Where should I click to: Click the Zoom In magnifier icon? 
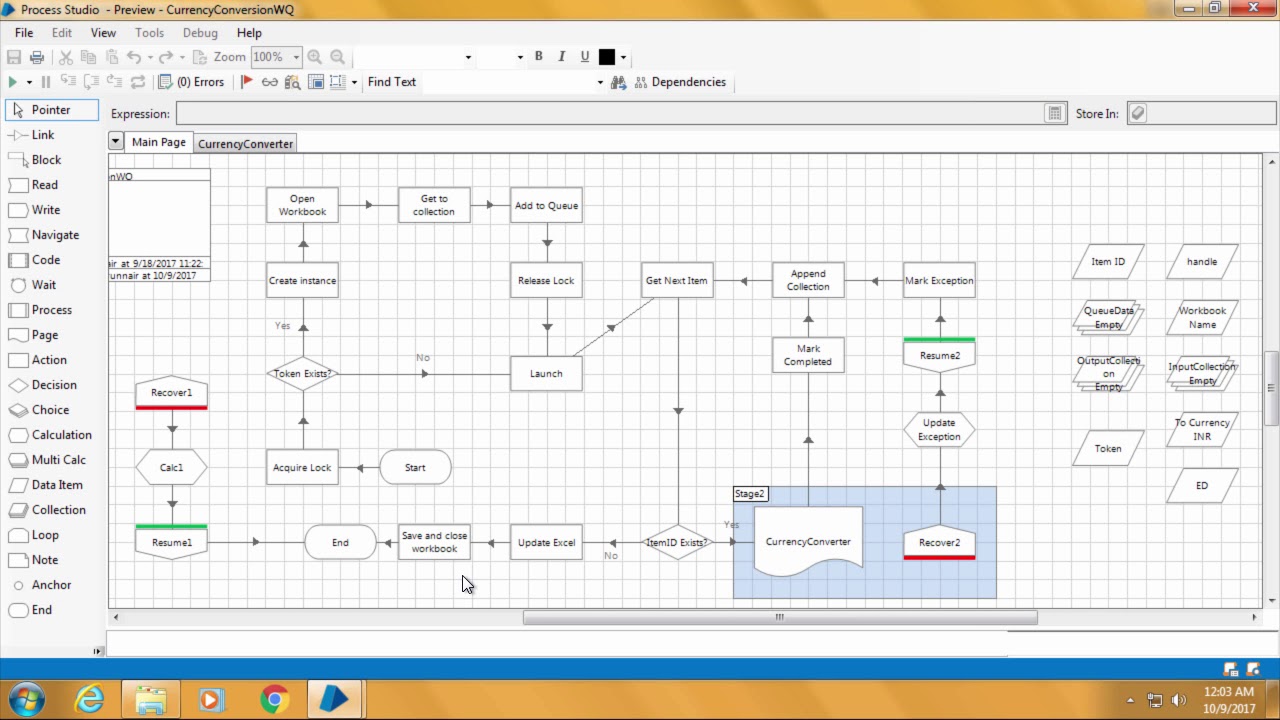314,57
